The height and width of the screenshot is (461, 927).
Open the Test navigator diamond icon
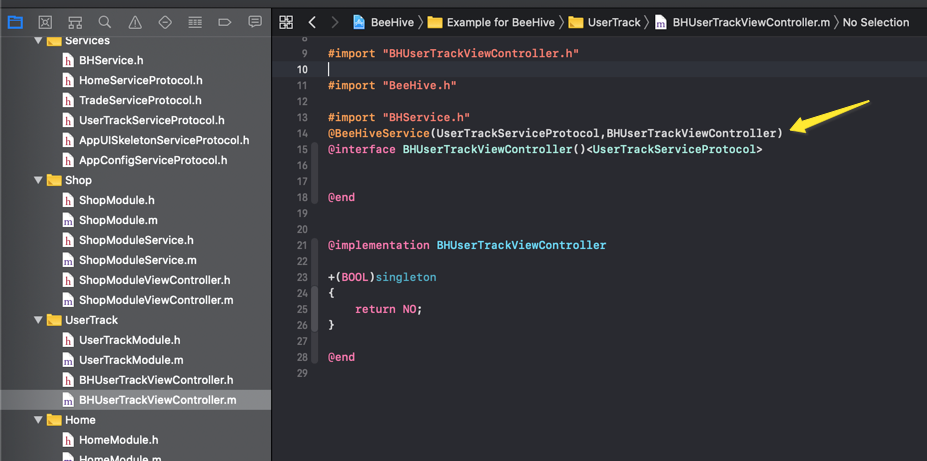165,22
